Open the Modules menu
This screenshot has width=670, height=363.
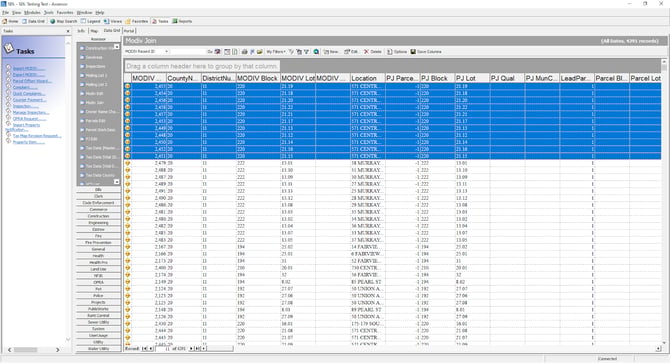[x=32, y=12]
